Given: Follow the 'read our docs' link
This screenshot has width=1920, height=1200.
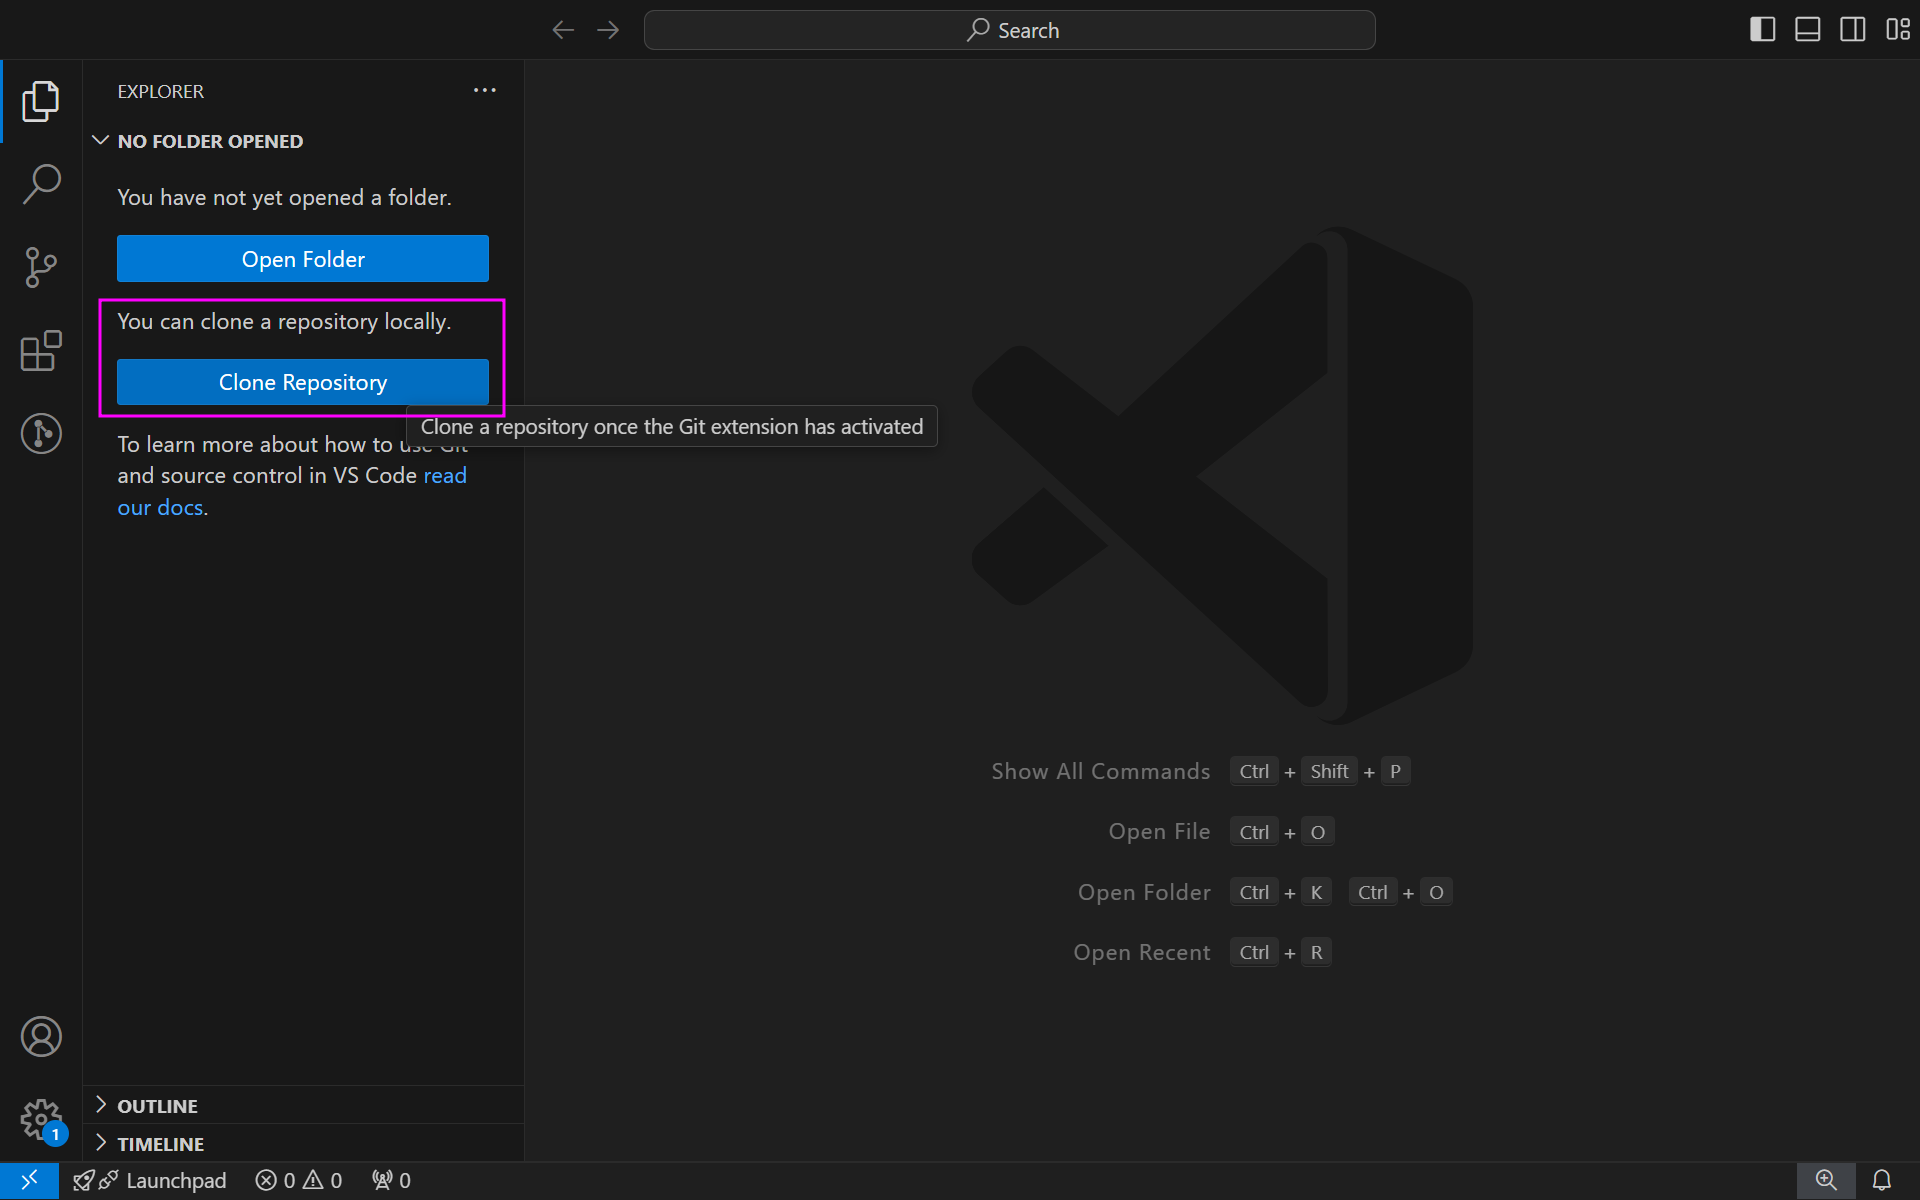Looking at the screenshot, I should [x=445, y=476].
